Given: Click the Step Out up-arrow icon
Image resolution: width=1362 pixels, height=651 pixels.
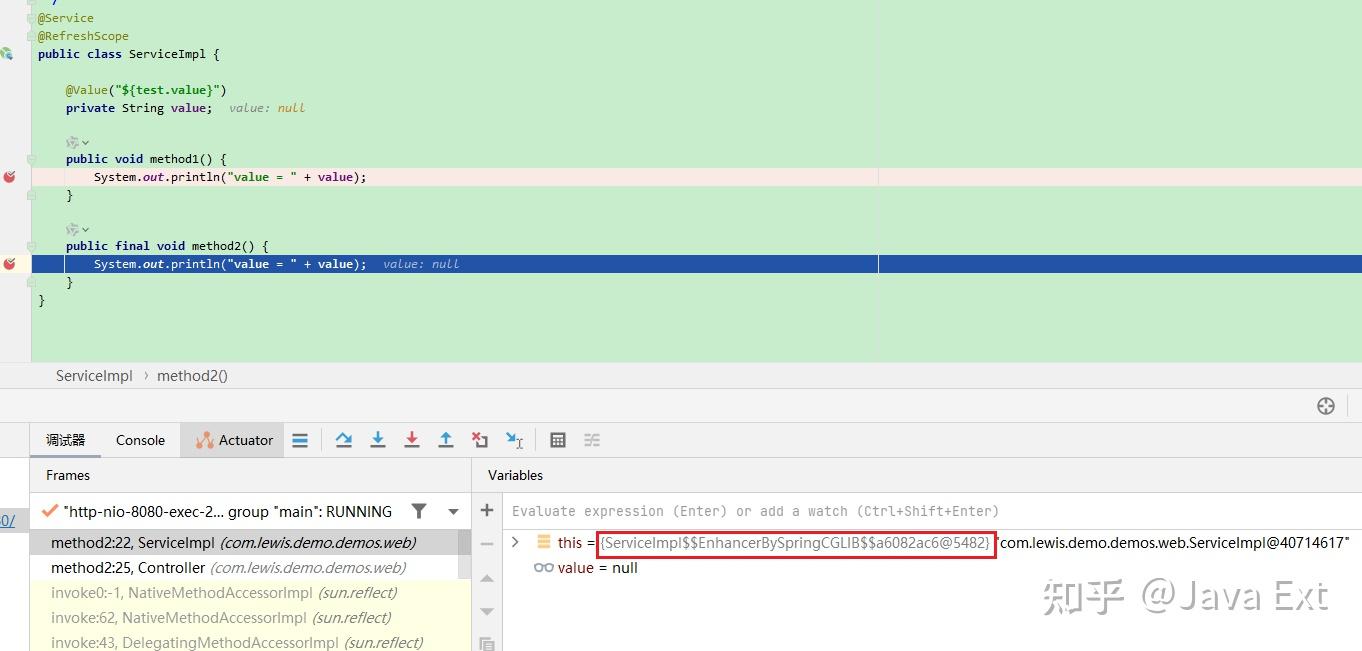Looking at the screenshot, I should (446, 440).
